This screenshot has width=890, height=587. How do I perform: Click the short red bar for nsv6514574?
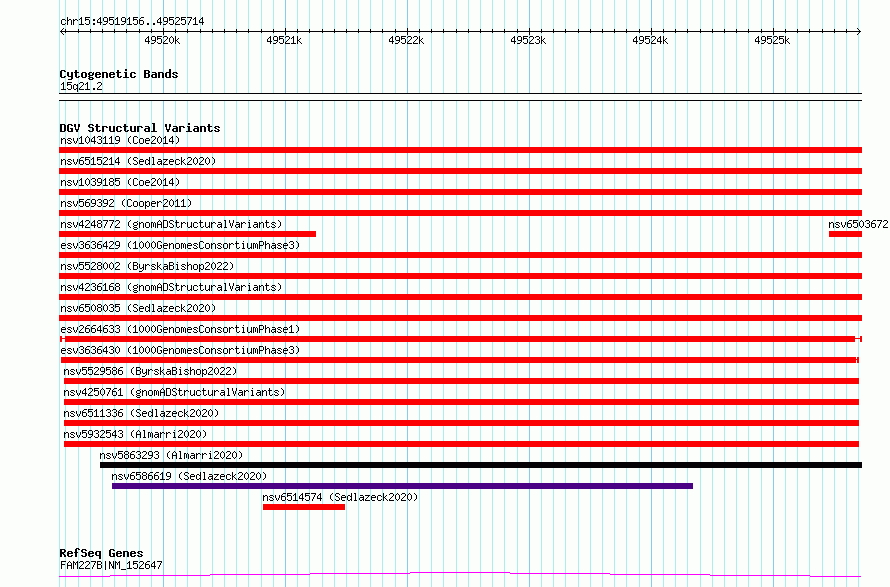pyautogui.click(x=304, y=507)
